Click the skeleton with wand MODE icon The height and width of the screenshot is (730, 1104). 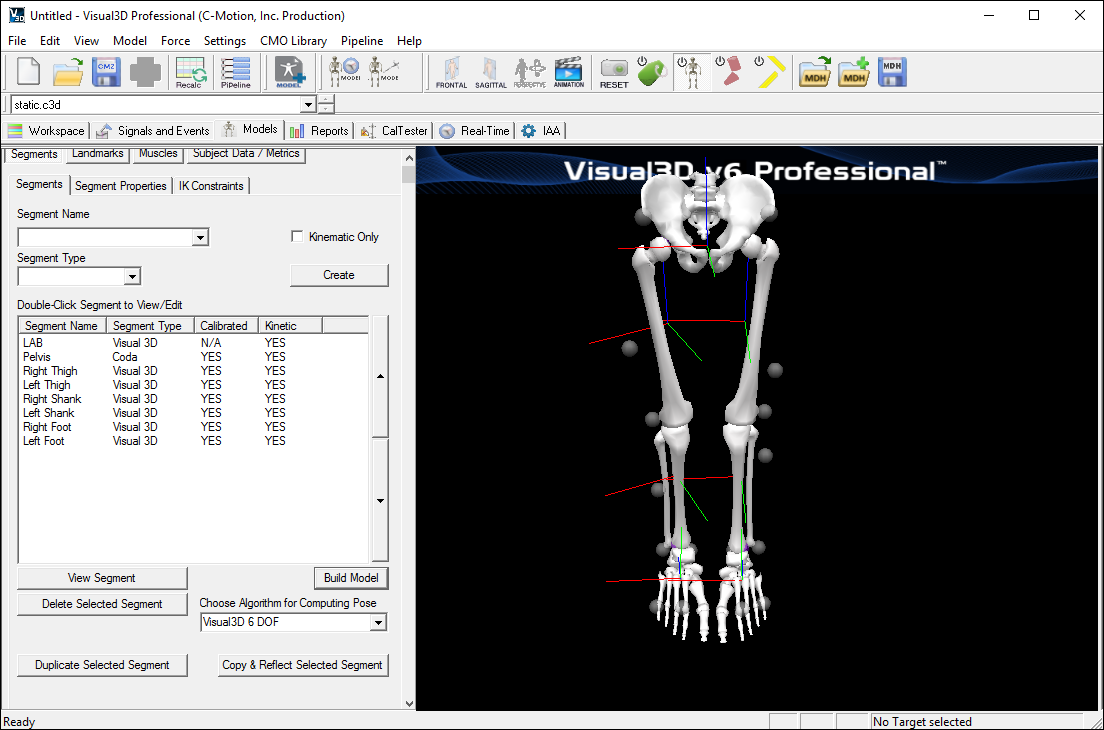coord(384,72)
